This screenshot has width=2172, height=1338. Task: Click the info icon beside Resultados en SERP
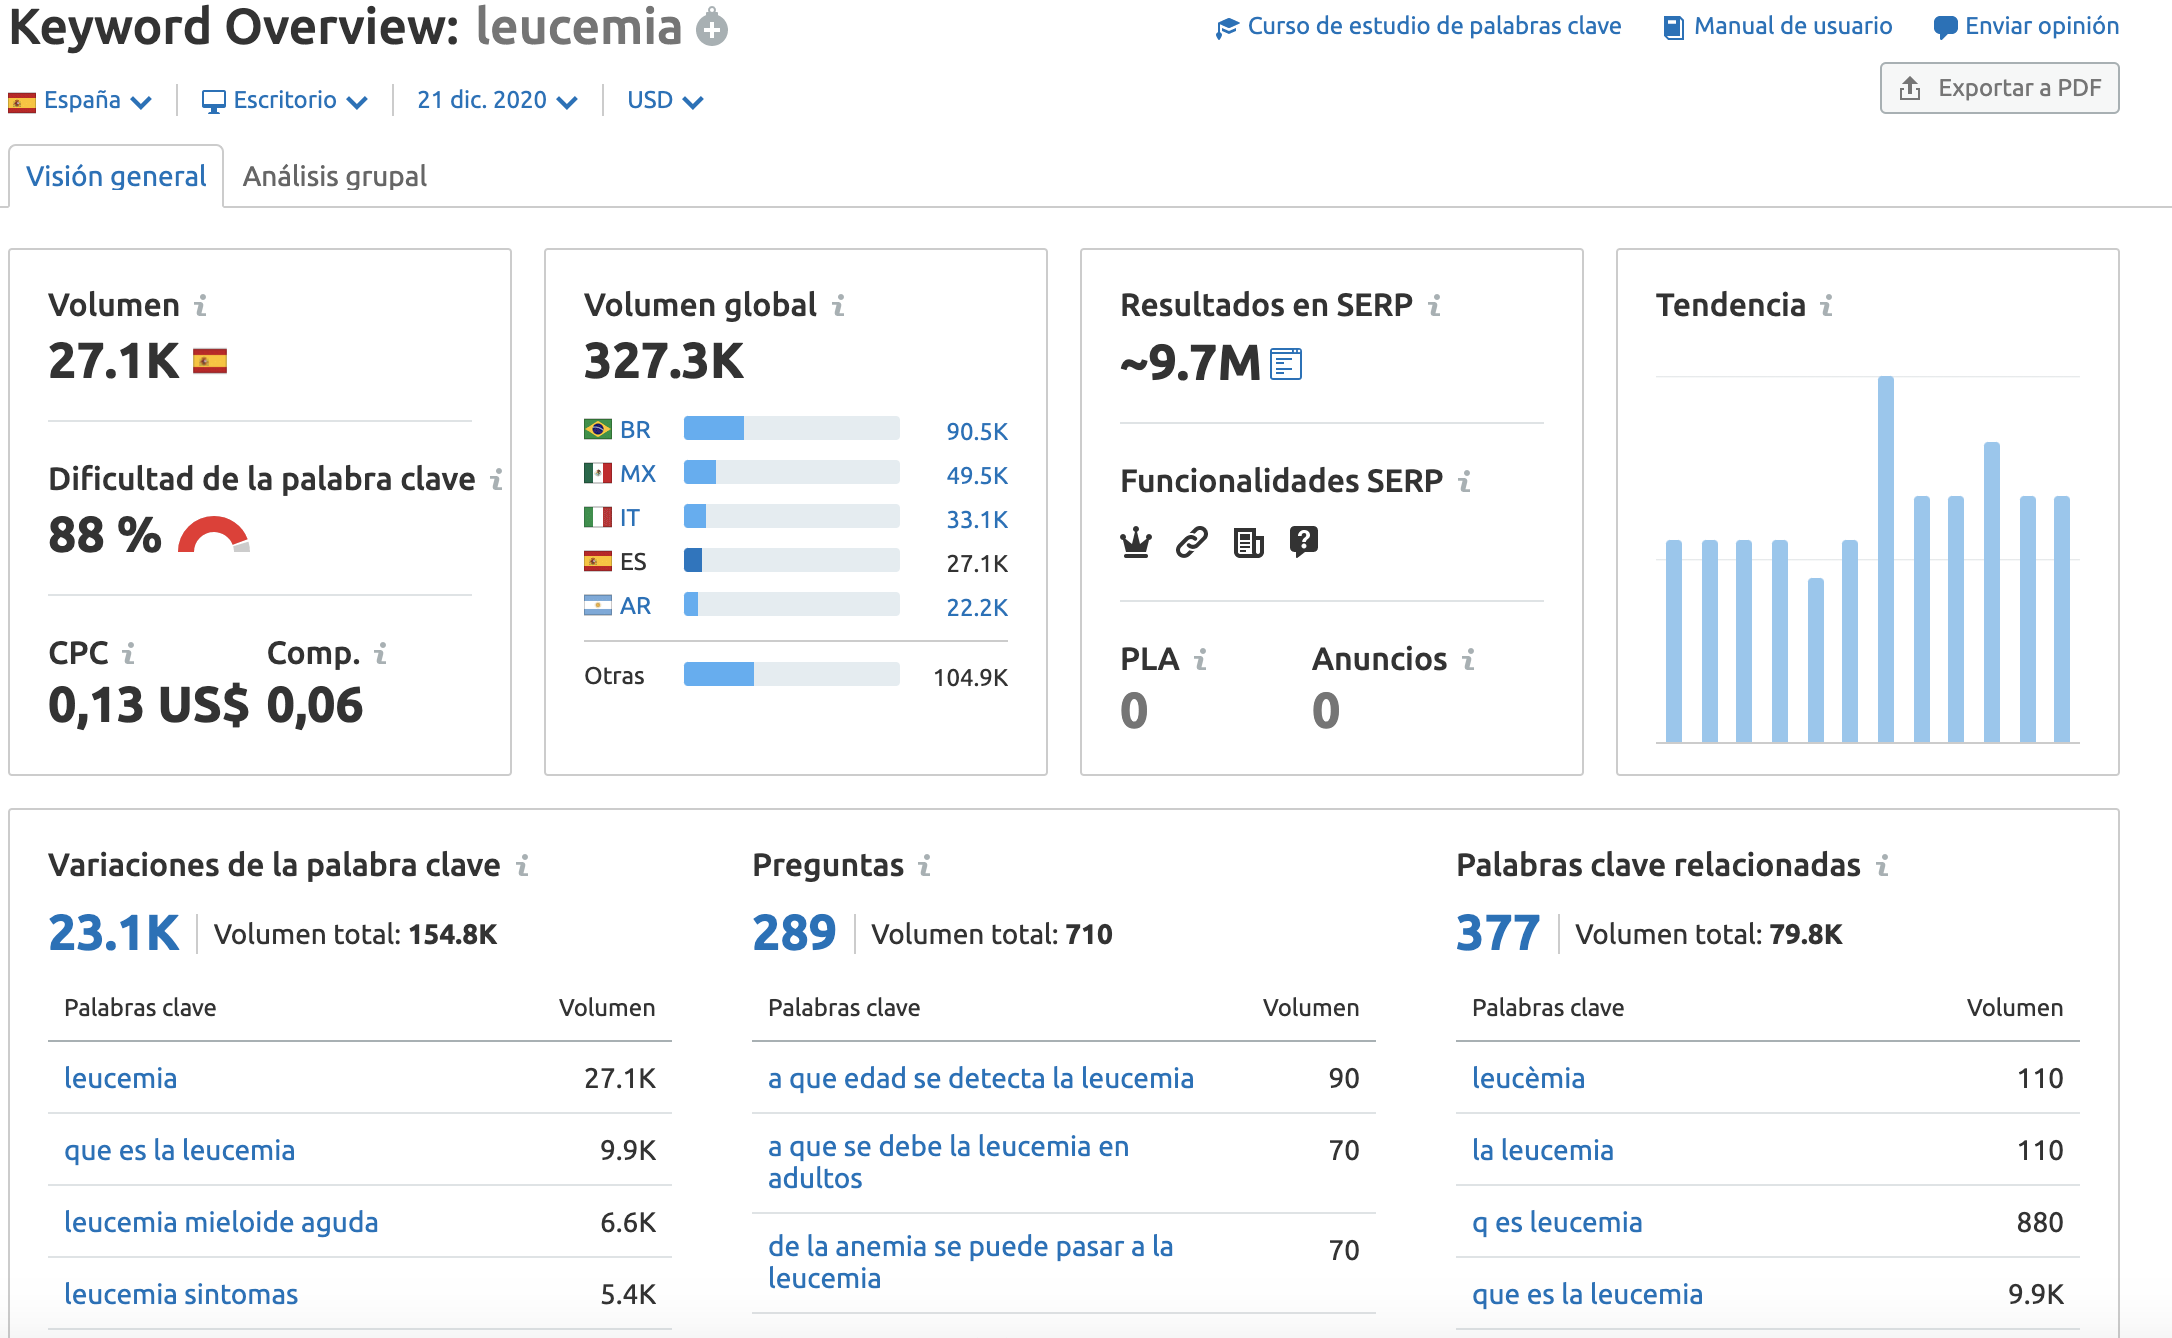coord(1434,305)
